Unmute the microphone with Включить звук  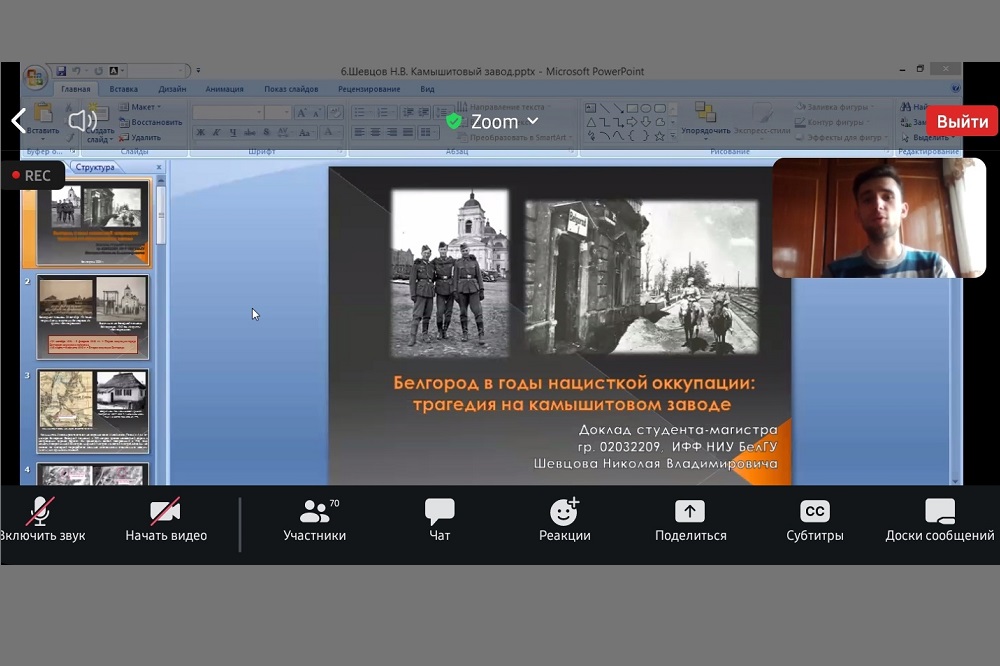tap(40, 512)
